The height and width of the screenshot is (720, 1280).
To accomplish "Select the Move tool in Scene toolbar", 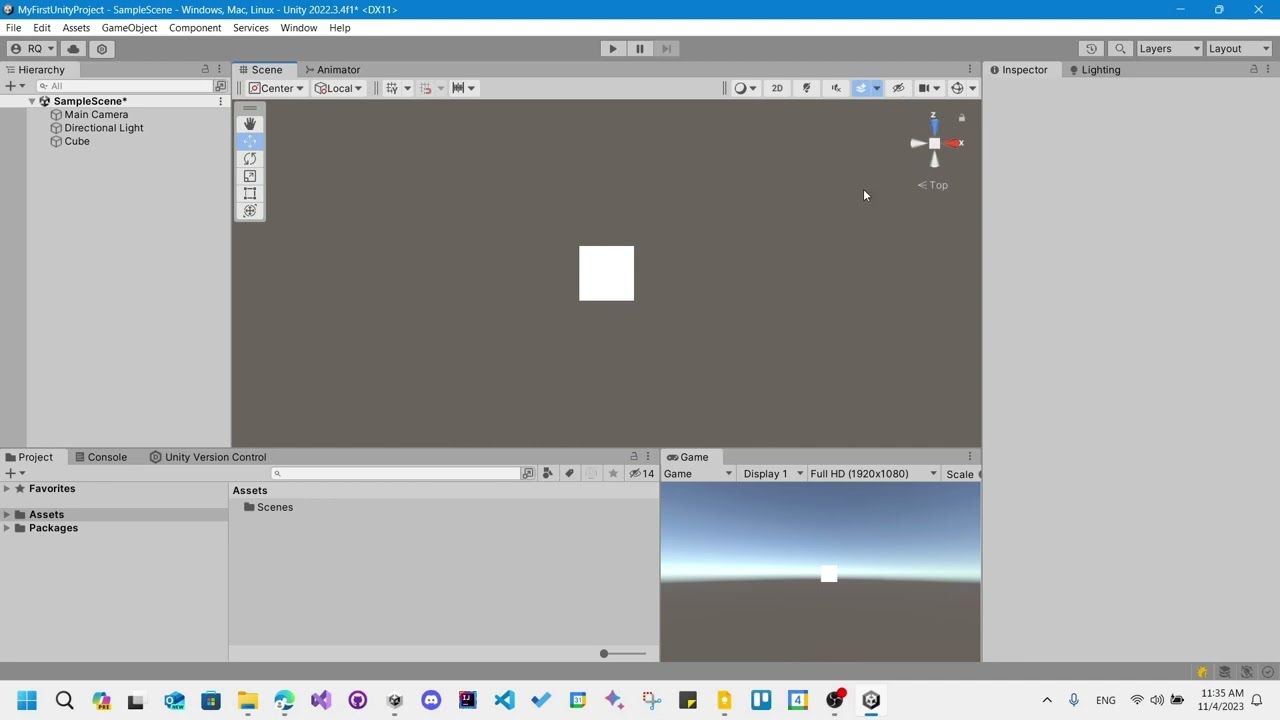I will tap(250, 141).
